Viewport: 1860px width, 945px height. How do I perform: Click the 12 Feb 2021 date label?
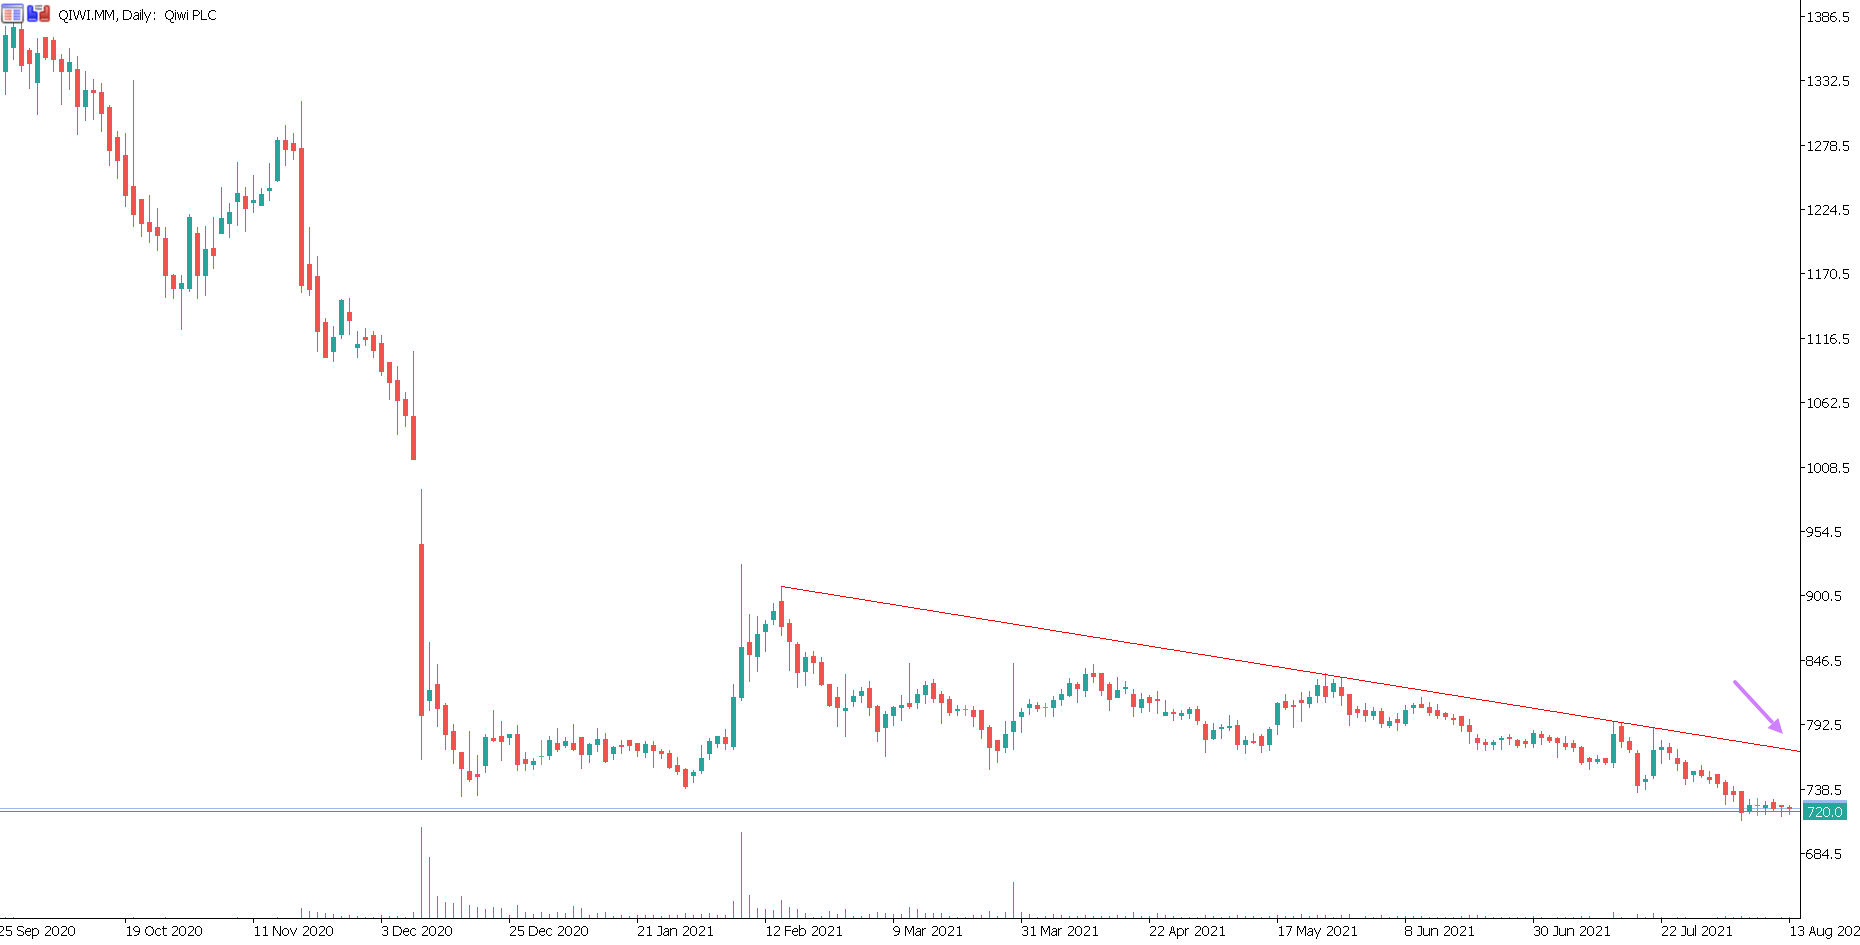click(x=803, y=931)
